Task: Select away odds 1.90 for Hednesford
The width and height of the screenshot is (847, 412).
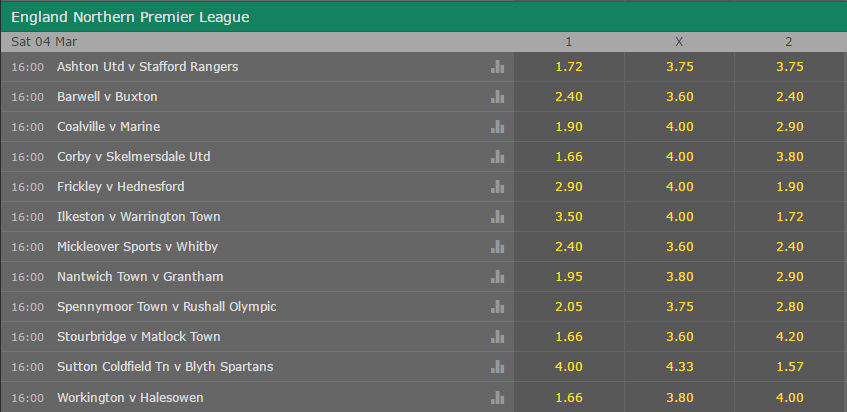Action: pyautogui.click(x=790, y=186)
